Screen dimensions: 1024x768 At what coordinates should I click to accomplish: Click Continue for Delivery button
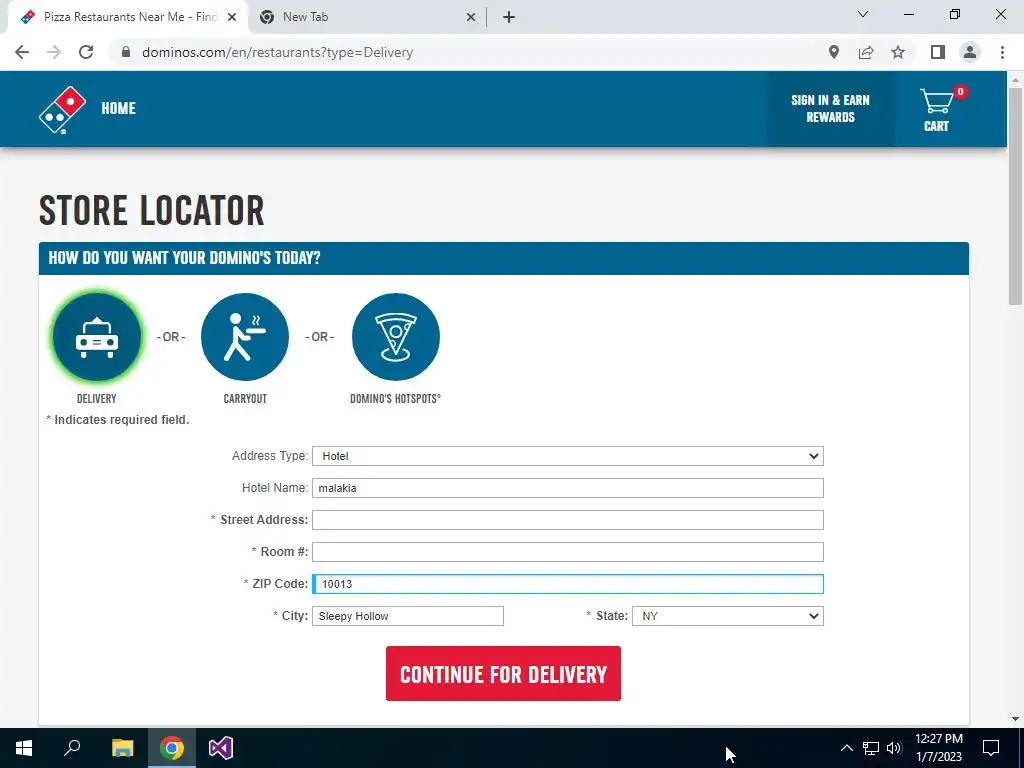pos(503,674)
